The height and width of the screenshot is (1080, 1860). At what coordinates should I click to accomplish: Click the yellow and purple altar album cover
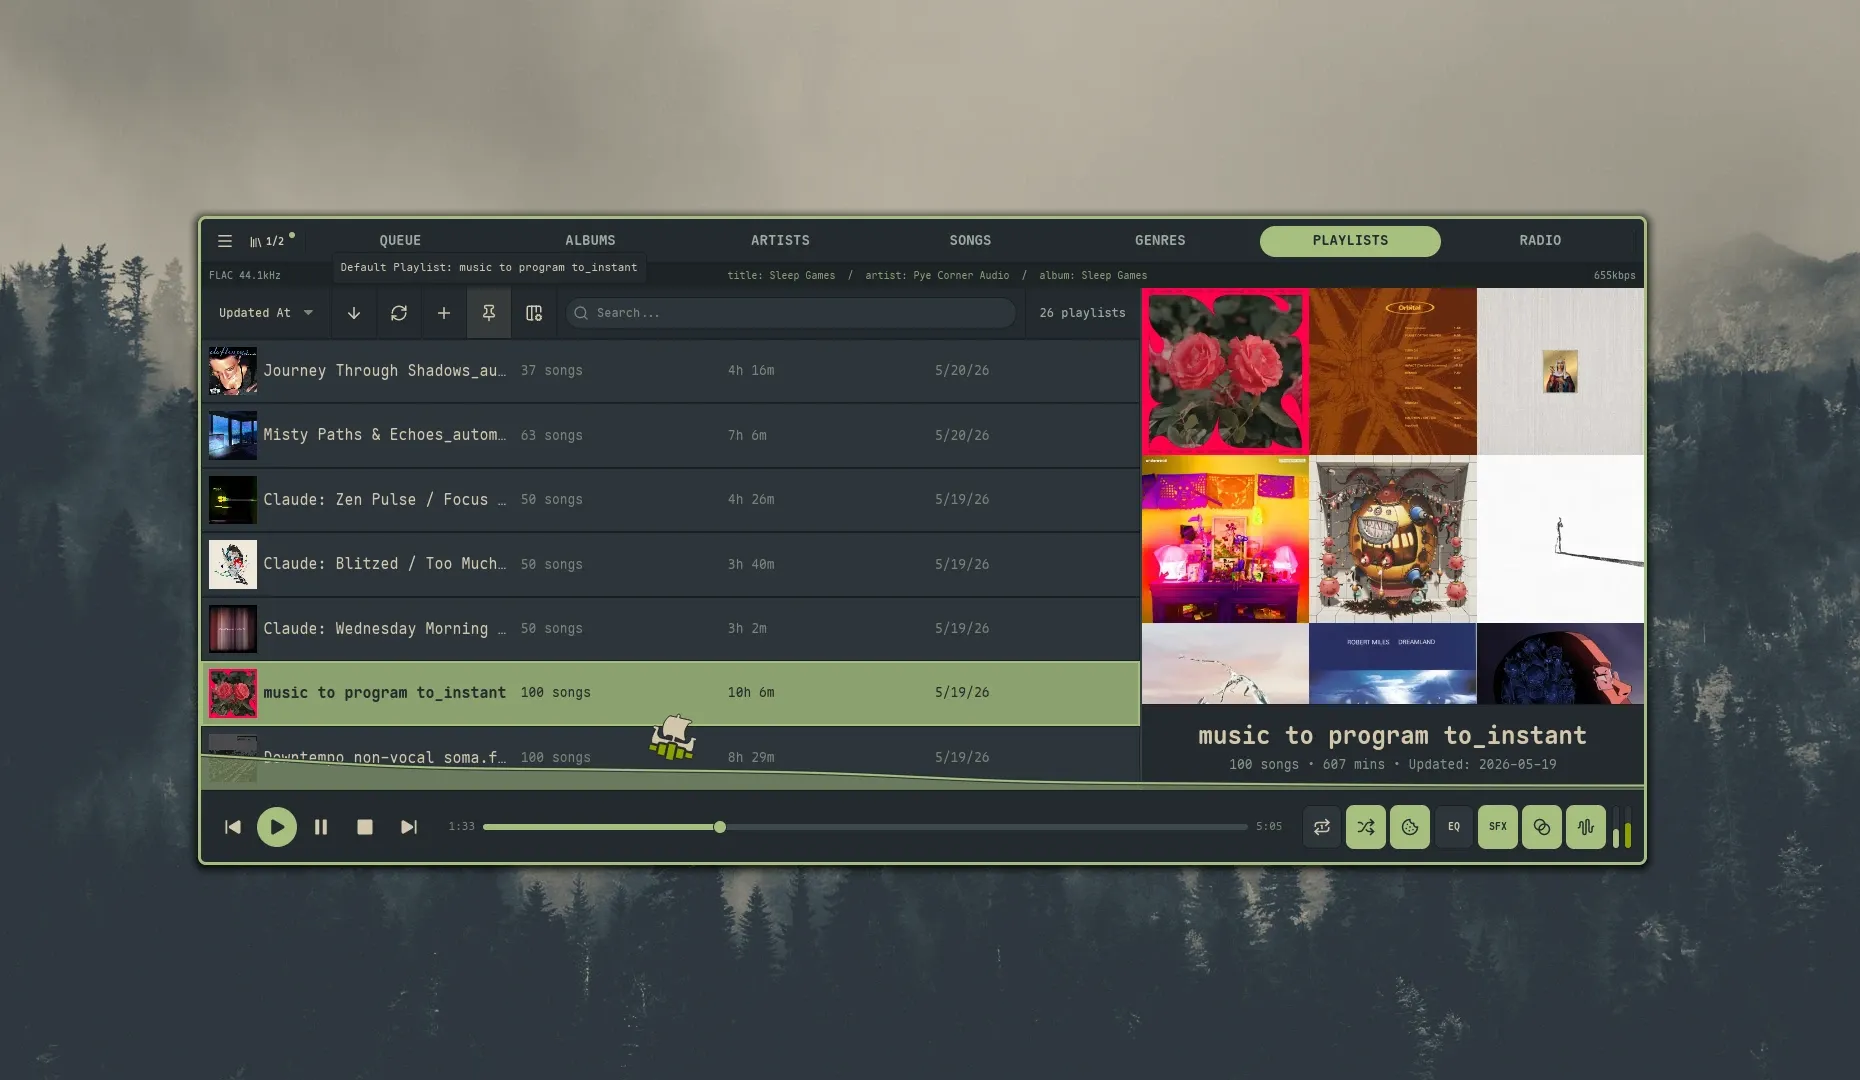1225,540
